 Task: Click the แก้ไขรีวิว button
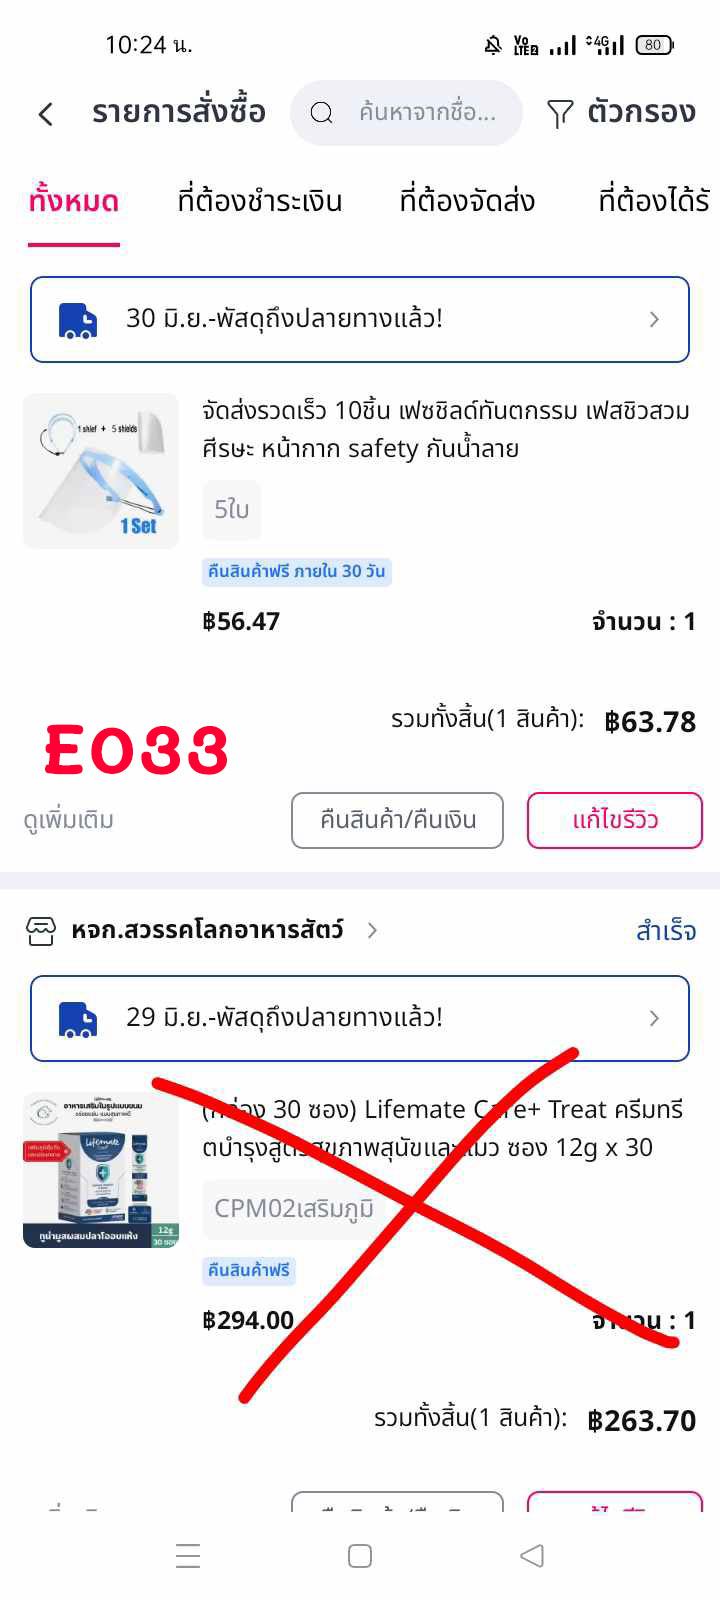pos(615,820)
